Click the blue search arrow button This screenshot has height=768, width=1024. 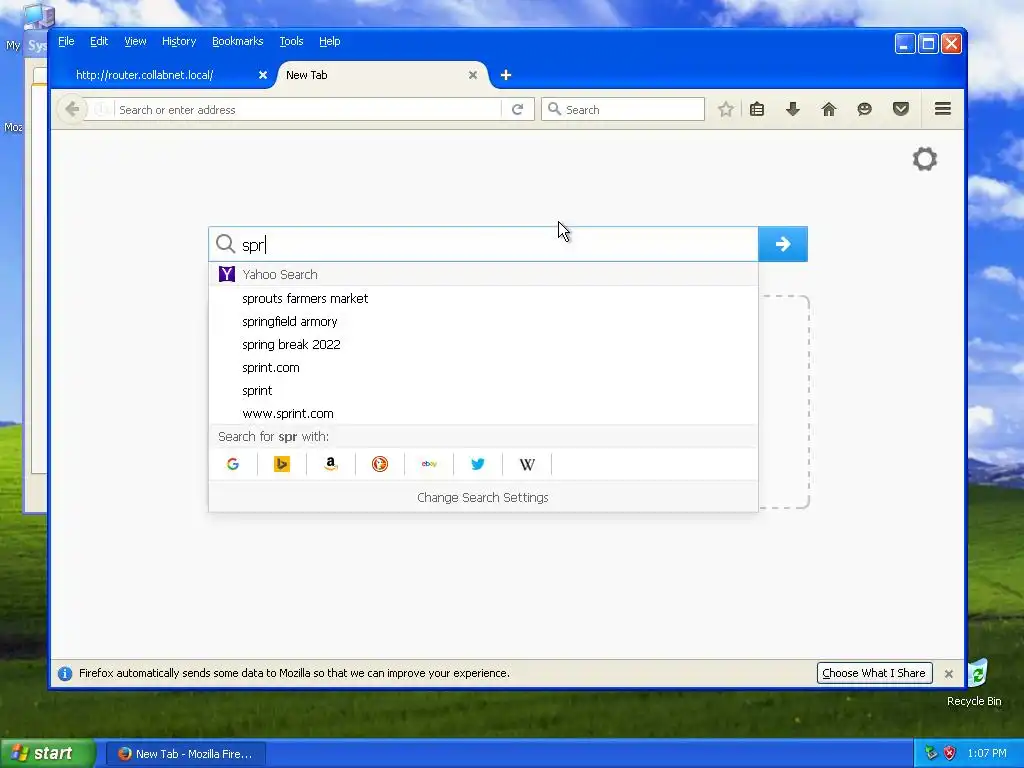[x=783, y=244]
